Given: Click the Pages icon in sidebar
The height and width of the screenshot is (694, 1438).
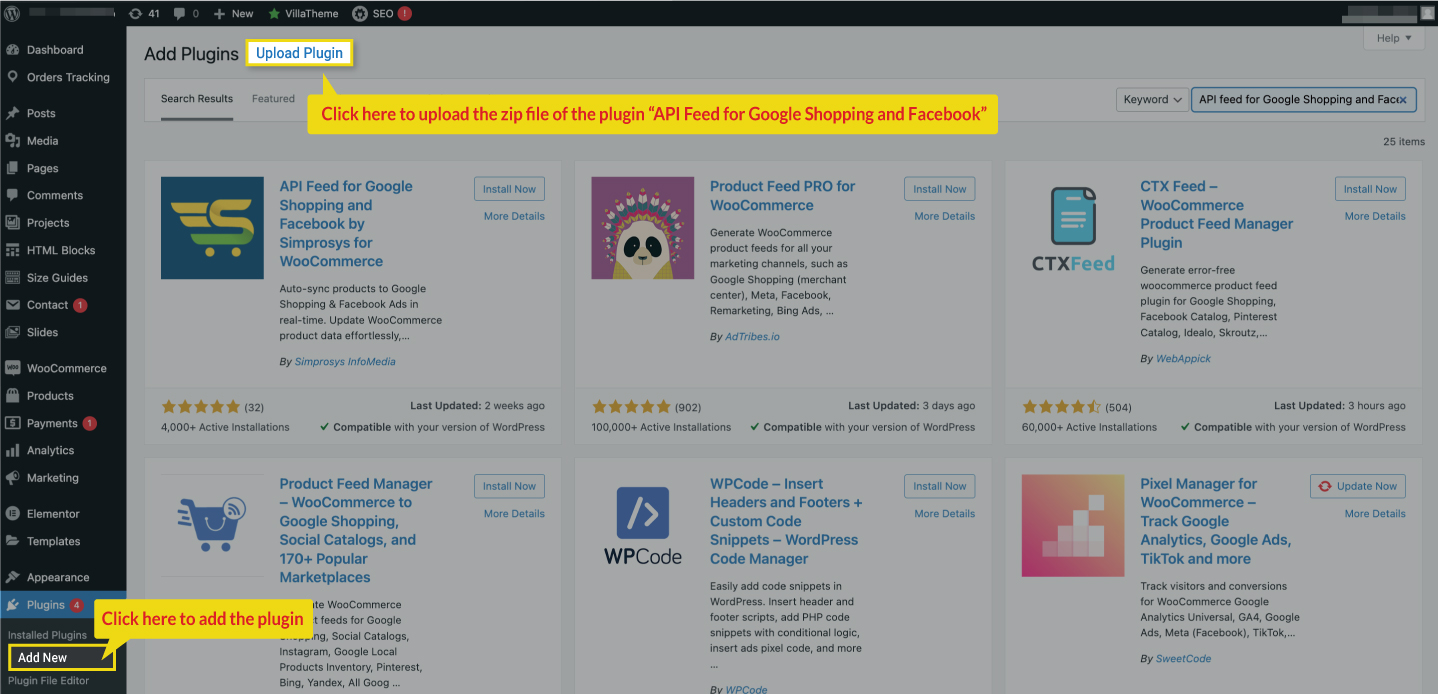Looking at the screenshot, I should [x=13, y=168].
